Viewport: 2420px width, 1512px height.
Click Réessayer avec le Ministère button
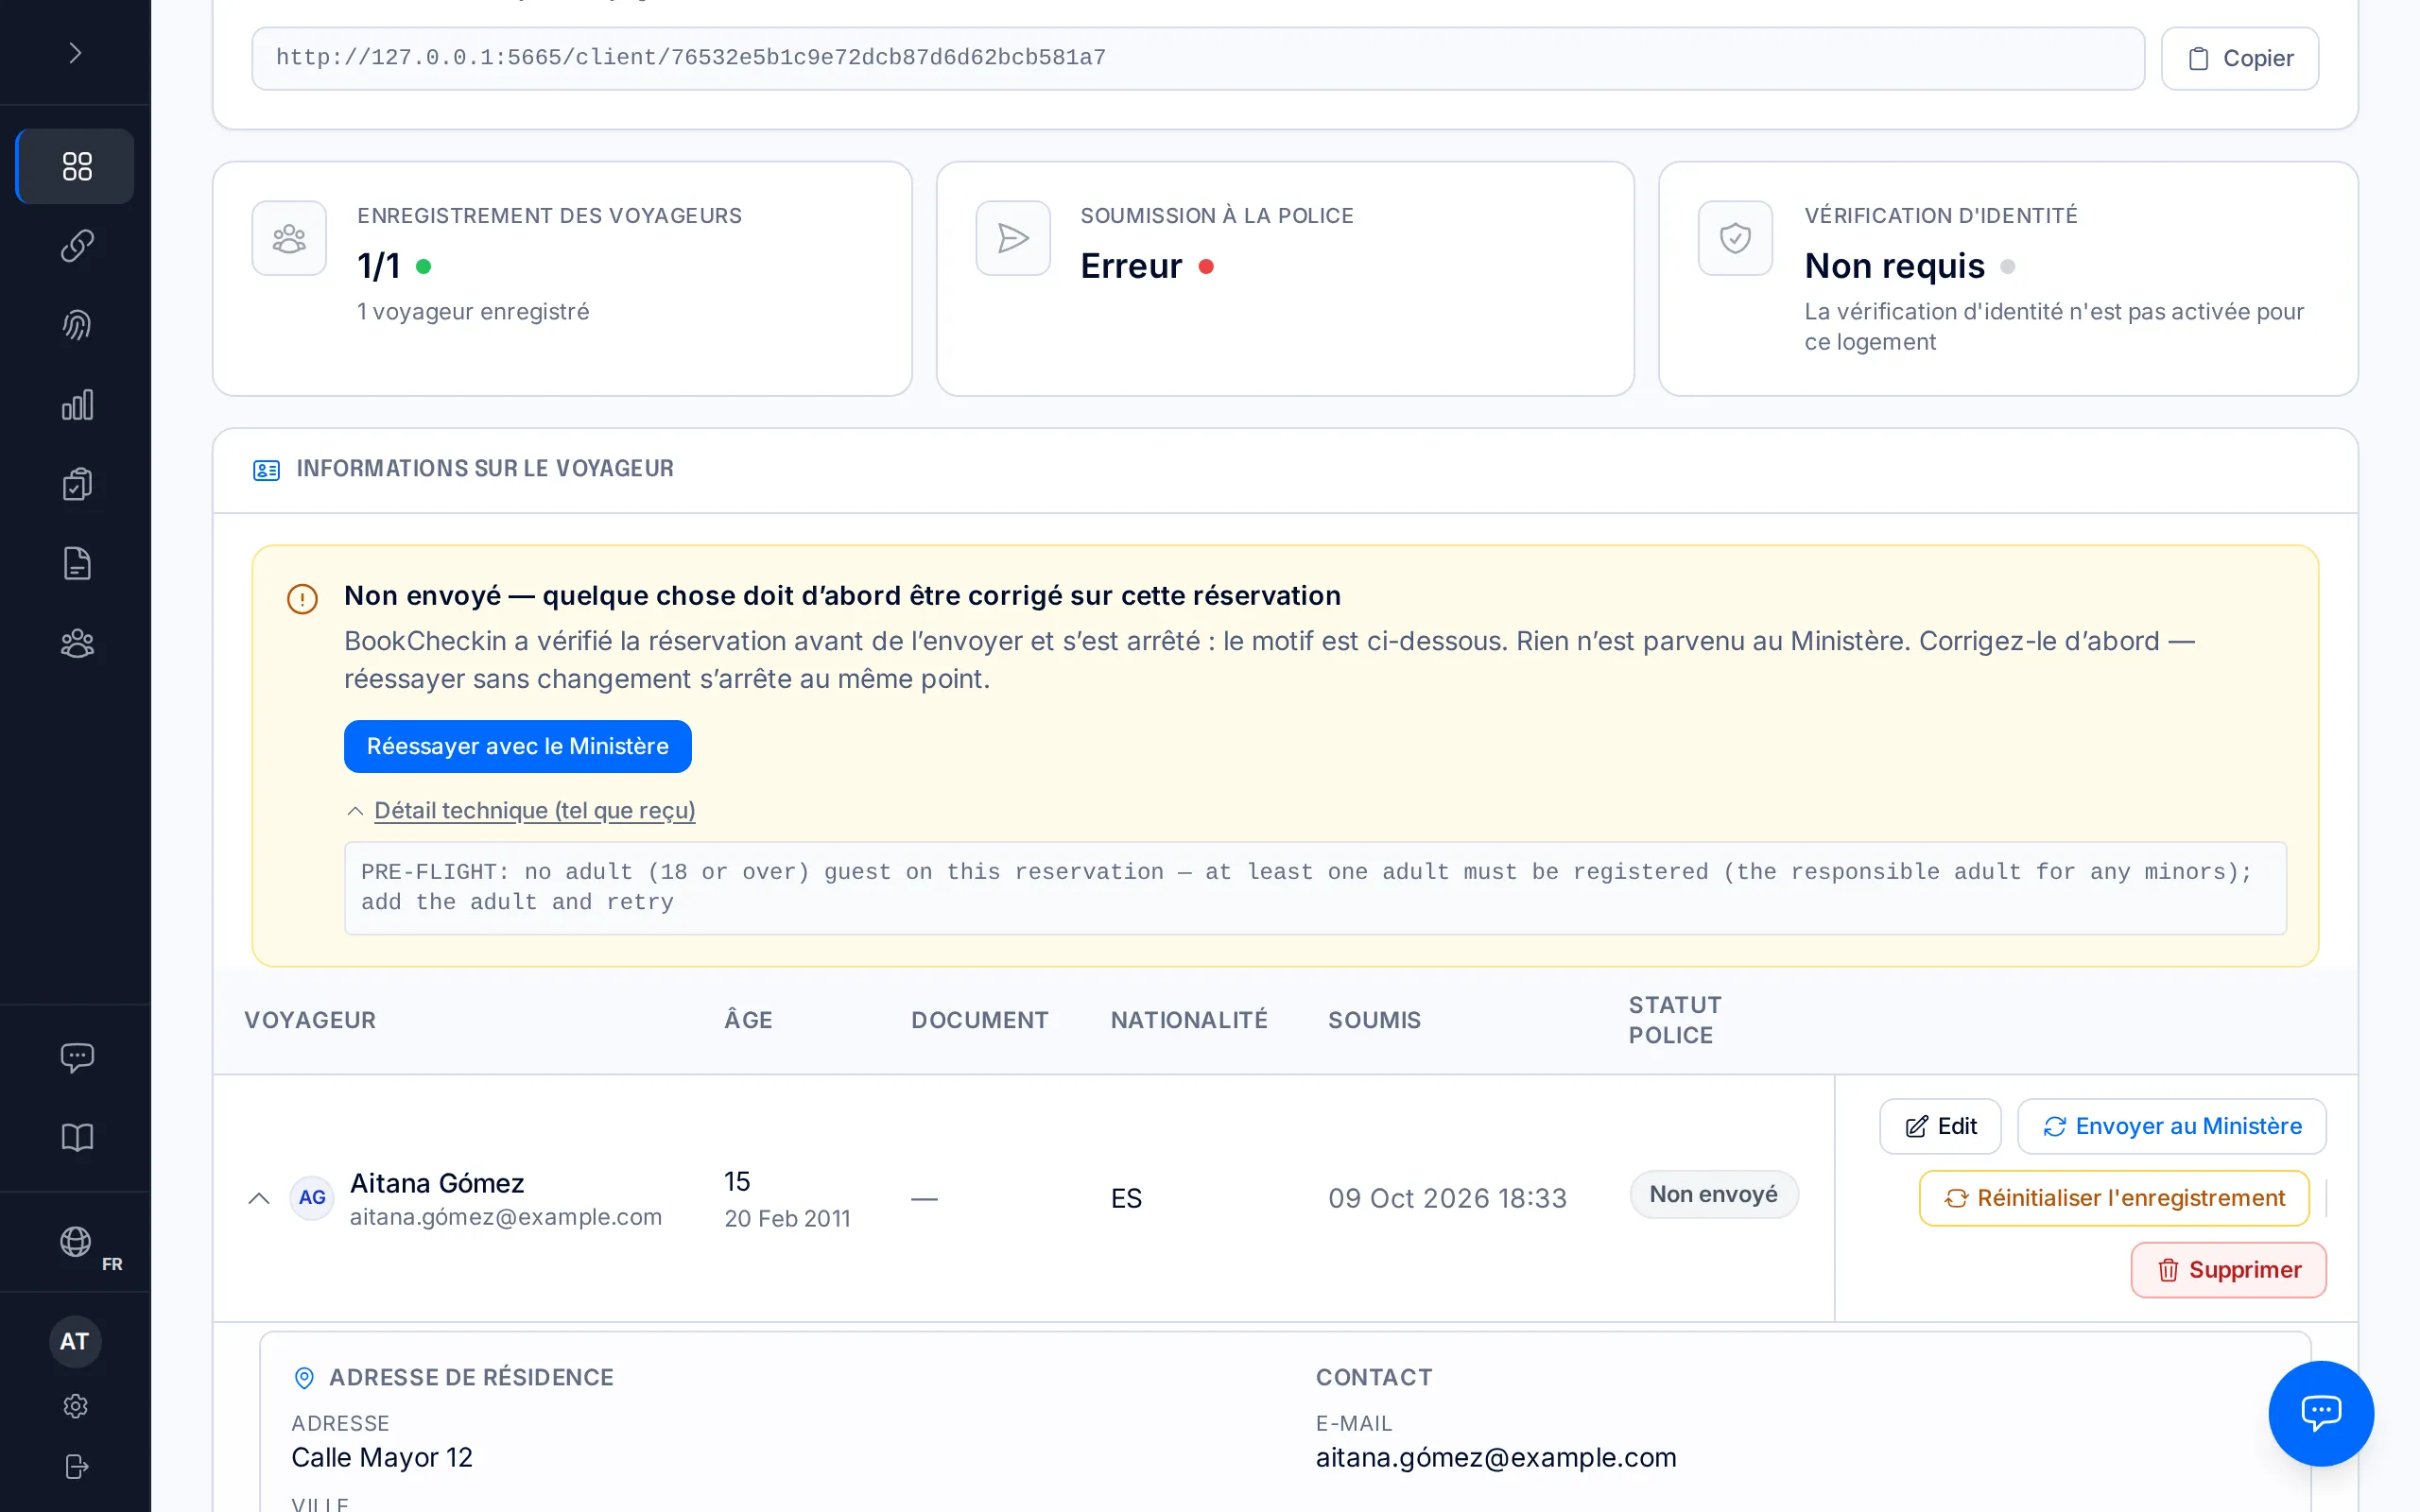tap(517, 746)
